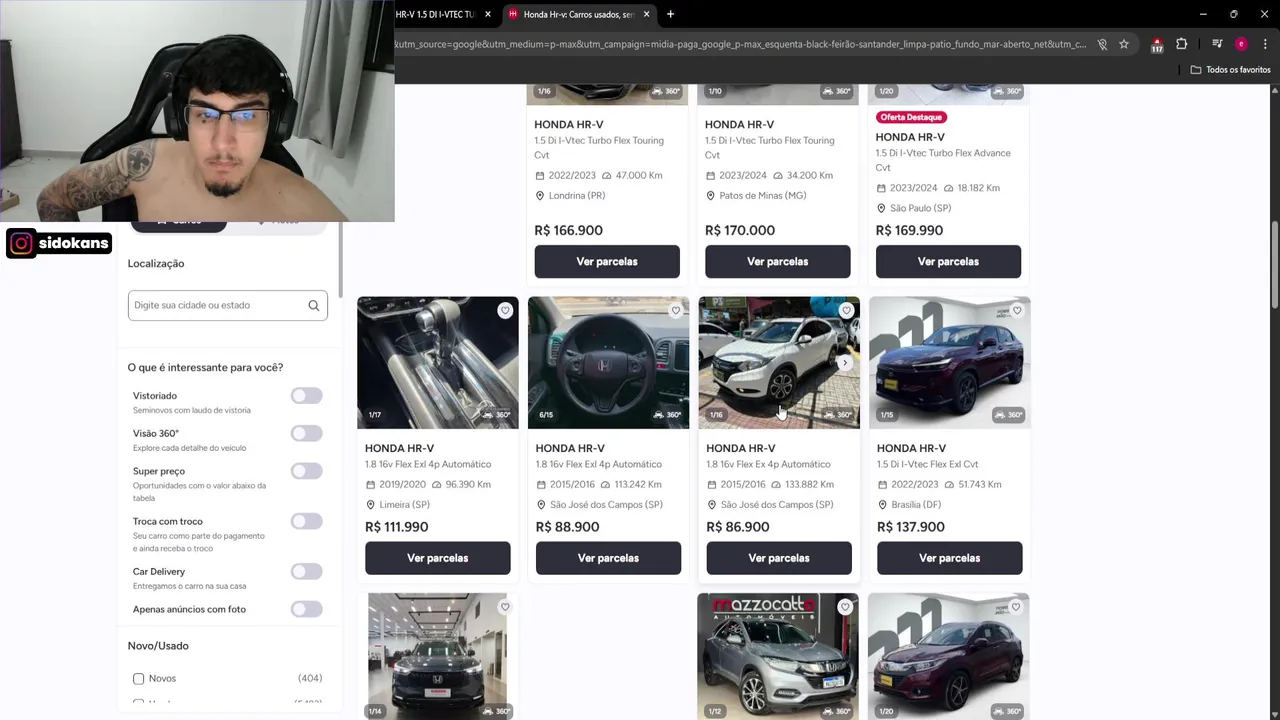Image resolution: width=1280 pixels, height=720 pixels.
Task: Favorite the bottom-row red HR-V heart icon
Action: point(1016,607)
